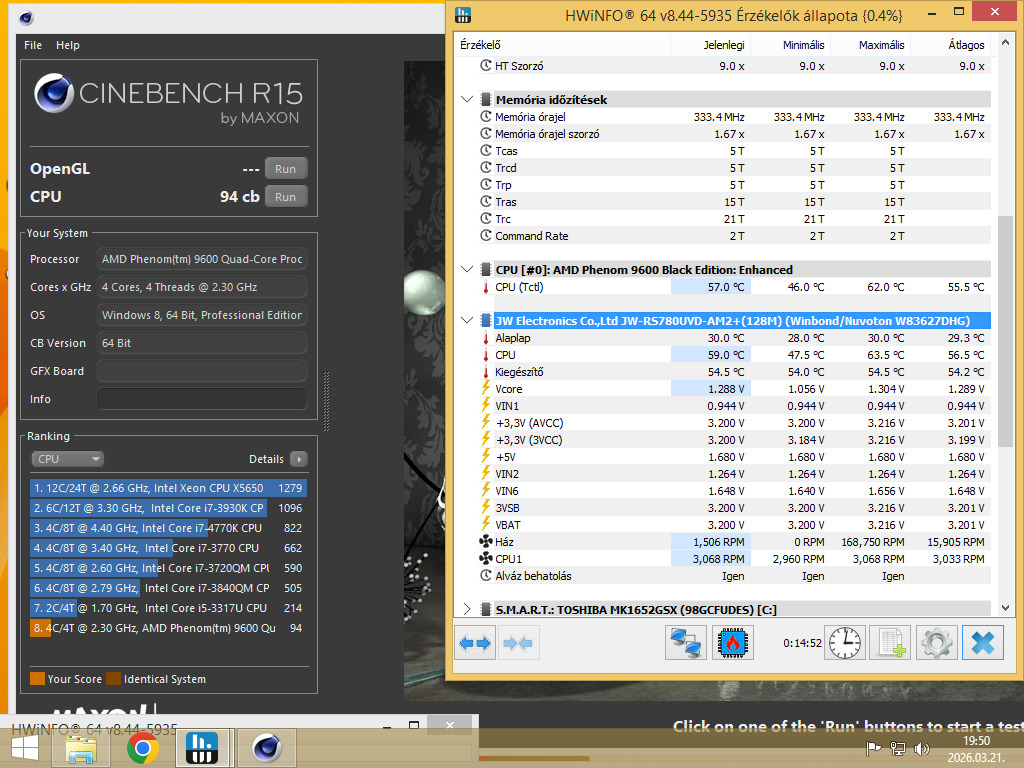1024x768 pixels.
Task: Click the Érzékelő column header
Action: click(x=562, y=45)
